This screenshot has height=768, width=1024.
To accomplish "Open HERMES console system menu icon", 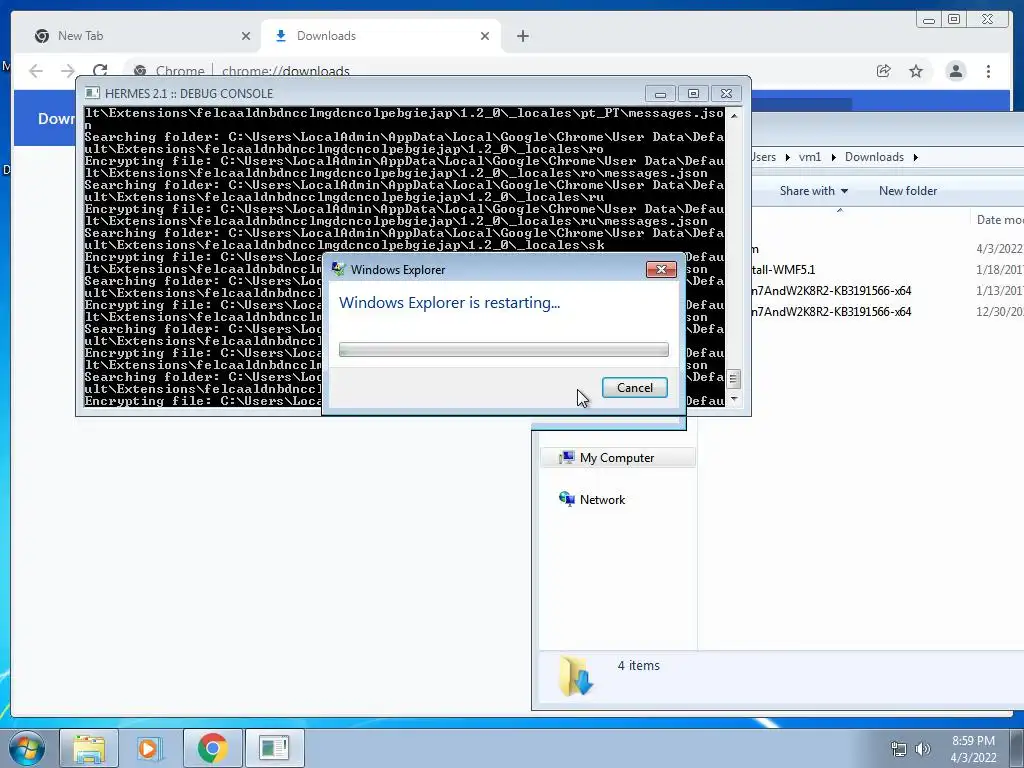I will point(93,93).
